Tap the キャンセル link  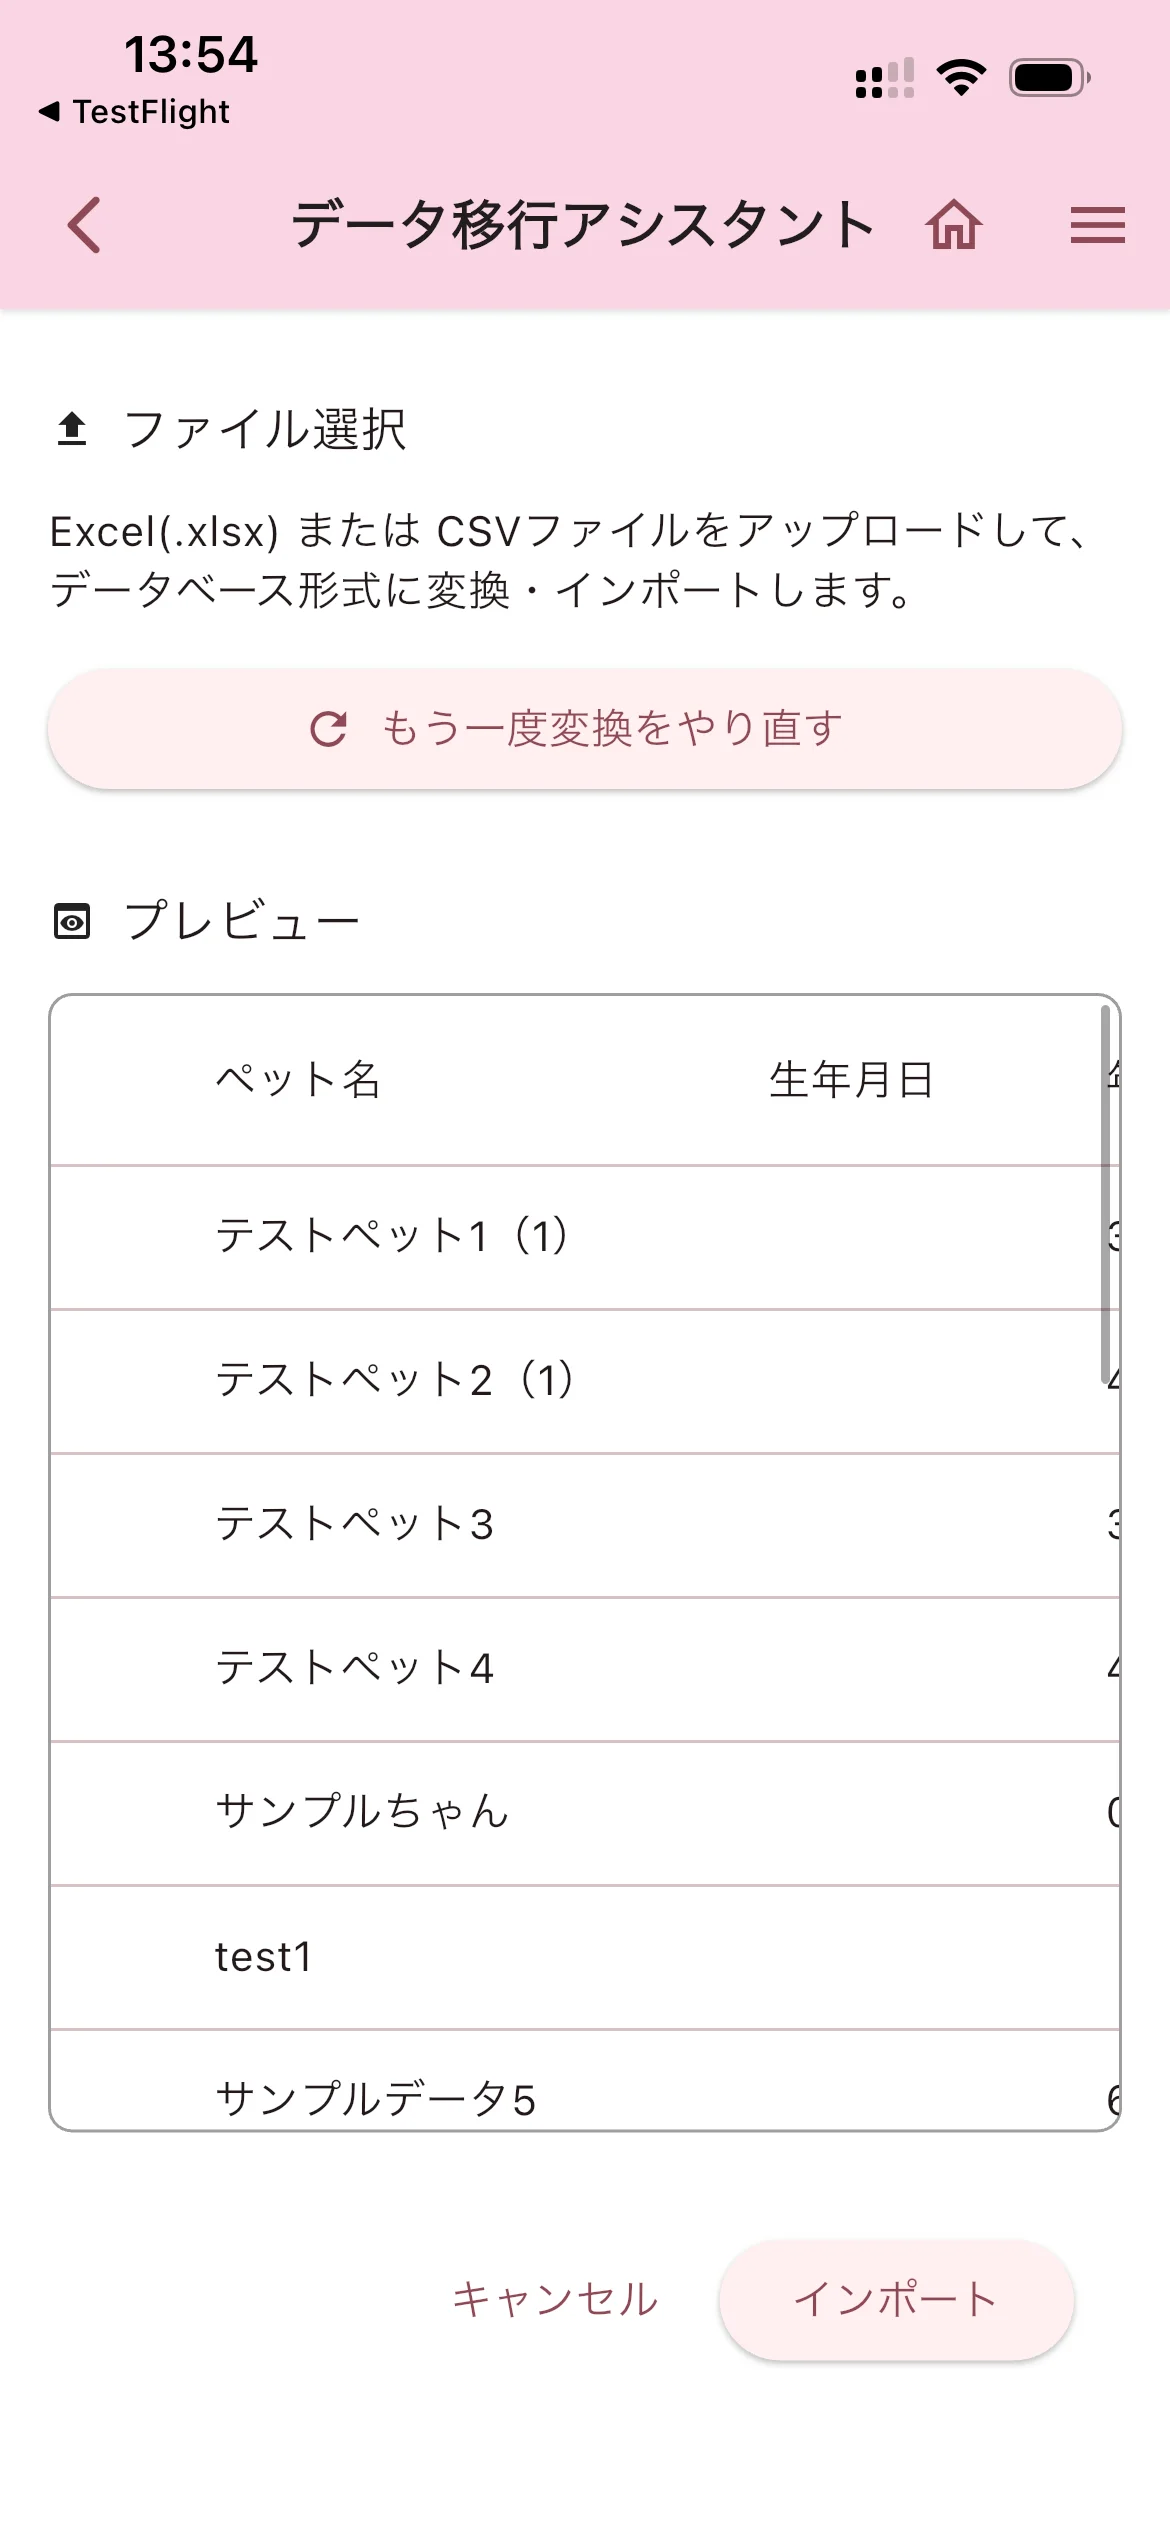pyautogui.click(x=555, y=2299)
